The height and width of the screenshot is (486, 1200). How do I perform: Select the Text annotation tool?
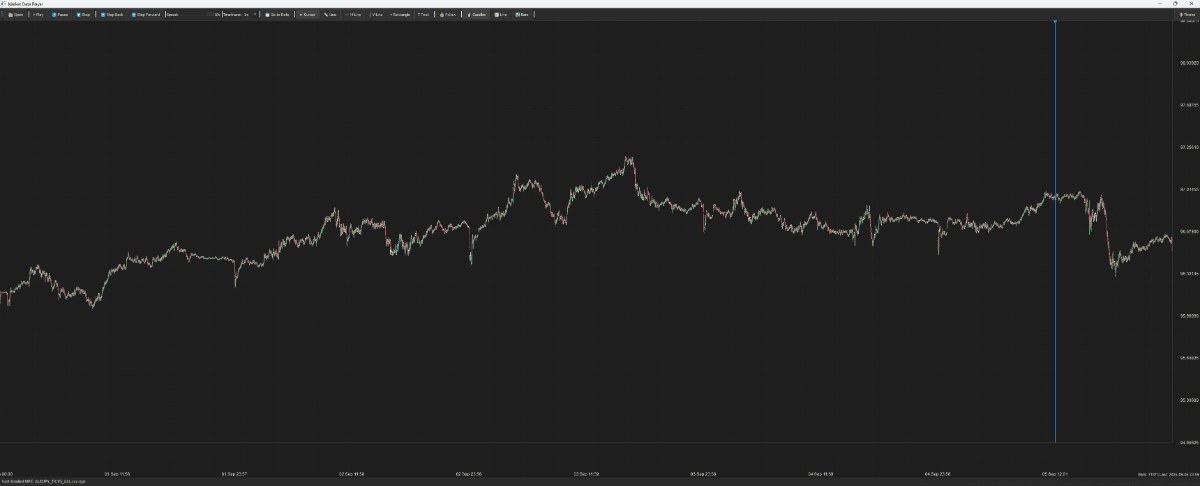424,15
